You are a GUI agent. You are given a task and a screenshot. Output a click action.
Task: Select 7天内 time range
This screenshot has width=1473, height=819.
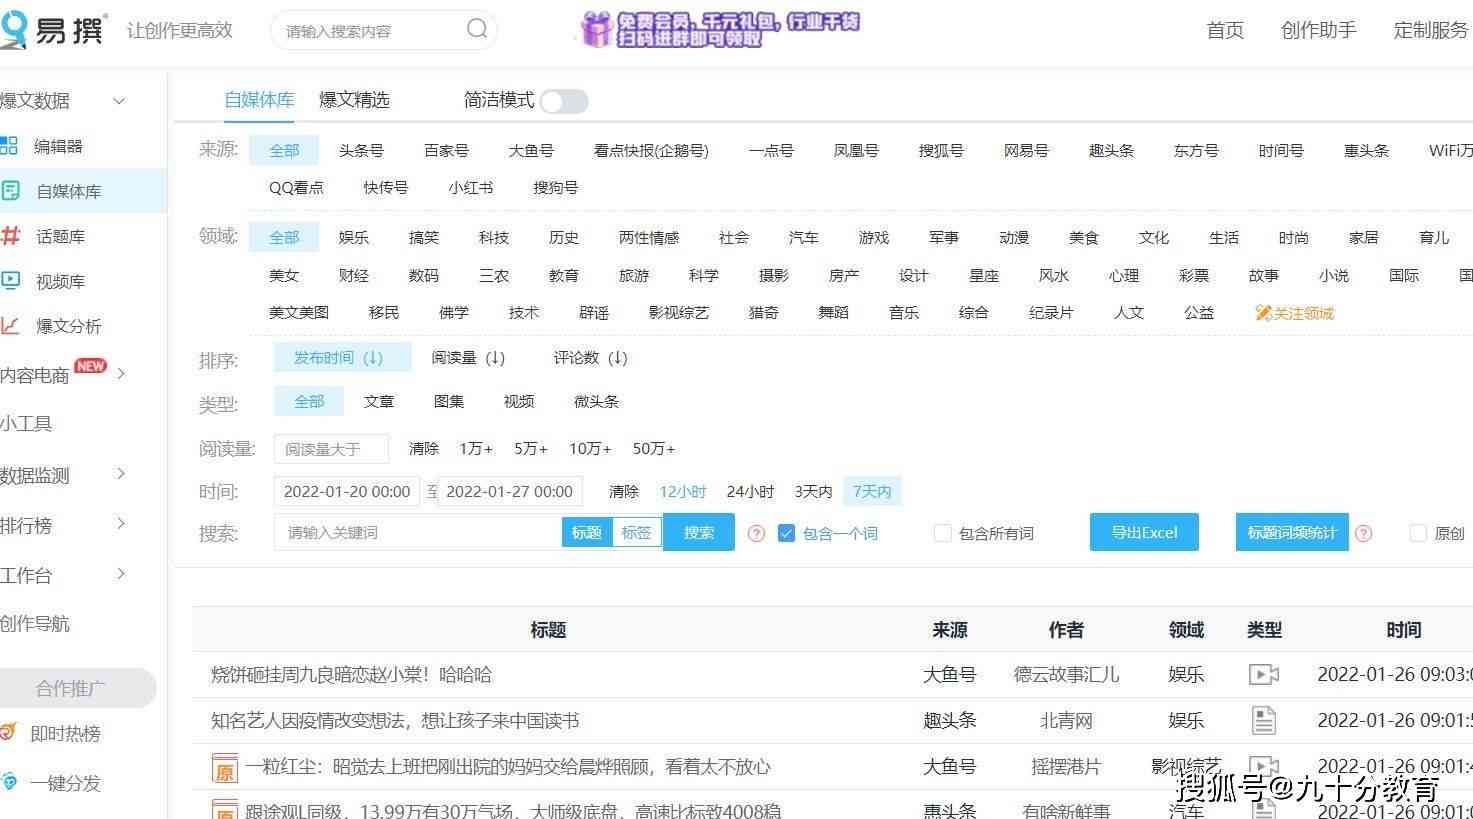pos(871,491)
